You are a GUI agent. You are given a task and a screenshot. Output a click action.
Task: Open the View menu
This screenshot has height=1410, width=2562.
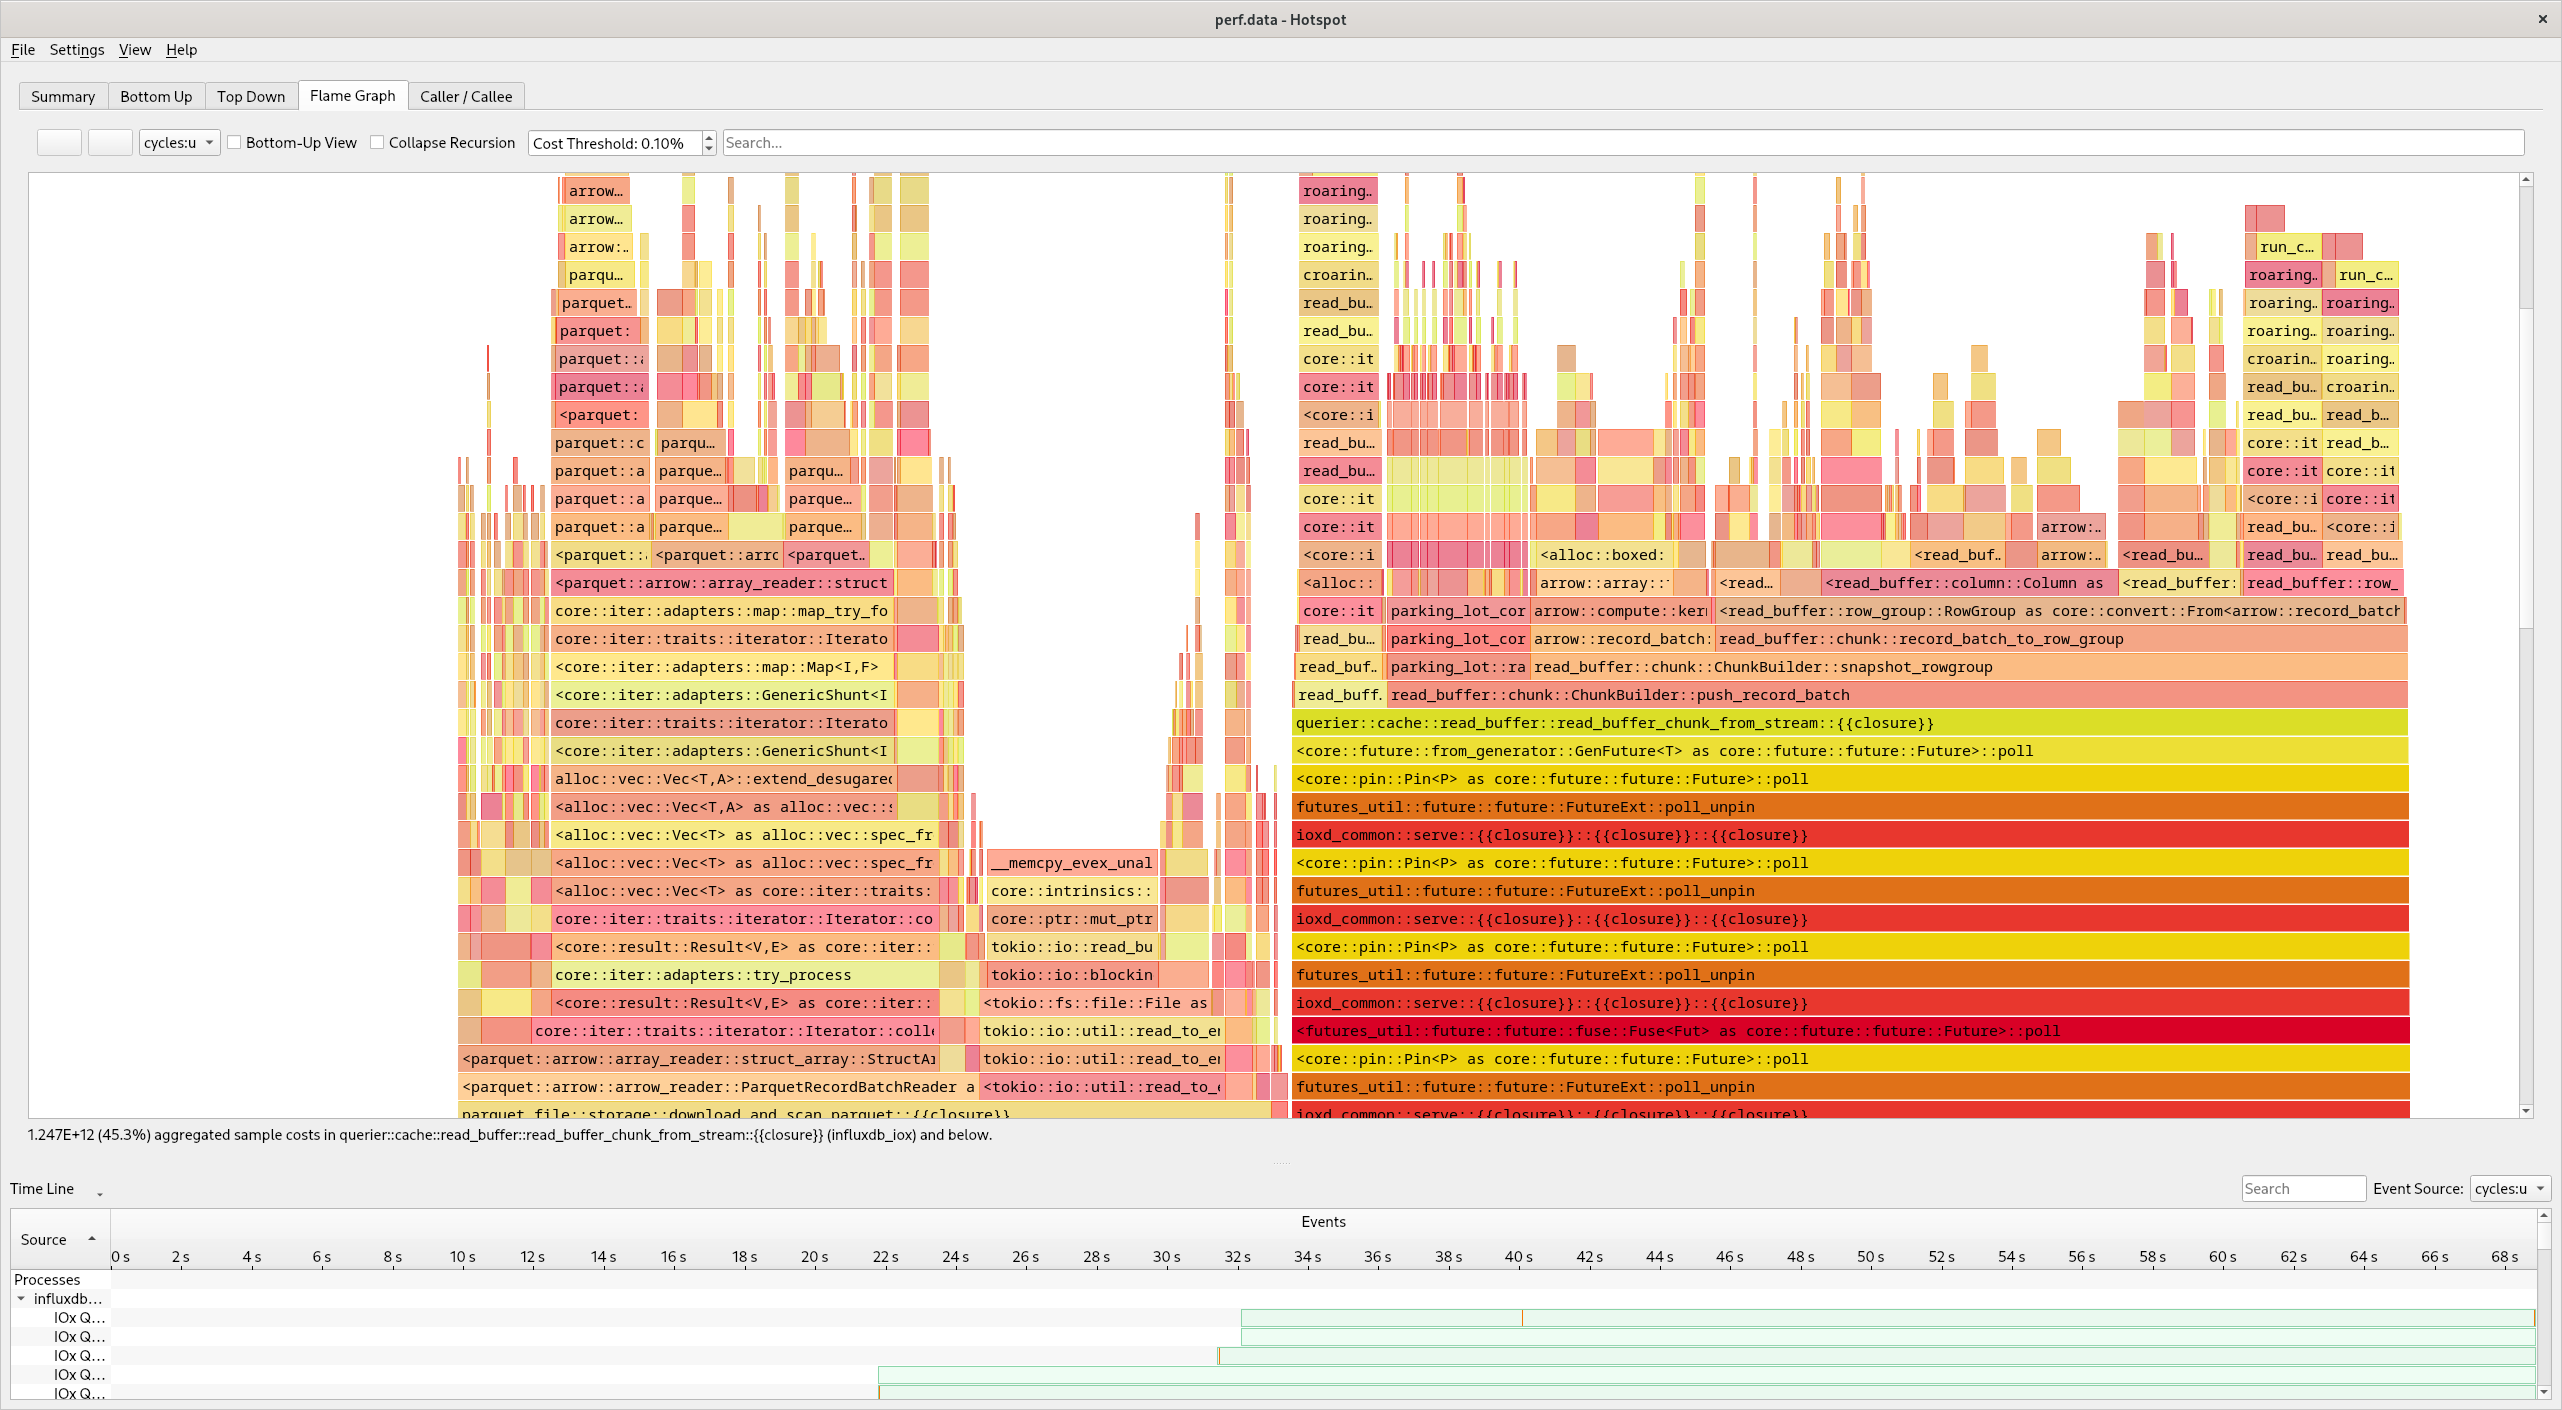[x=135, y=50]
